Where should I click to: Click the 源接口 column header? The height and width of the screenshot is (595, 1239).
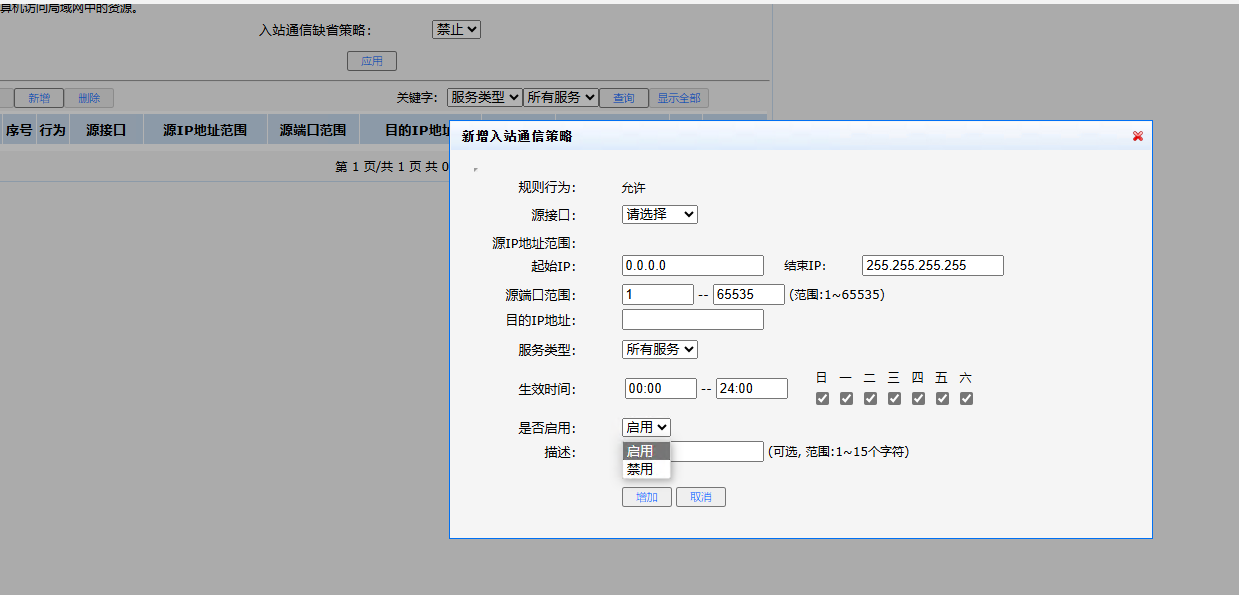click(x=106, y=129)
